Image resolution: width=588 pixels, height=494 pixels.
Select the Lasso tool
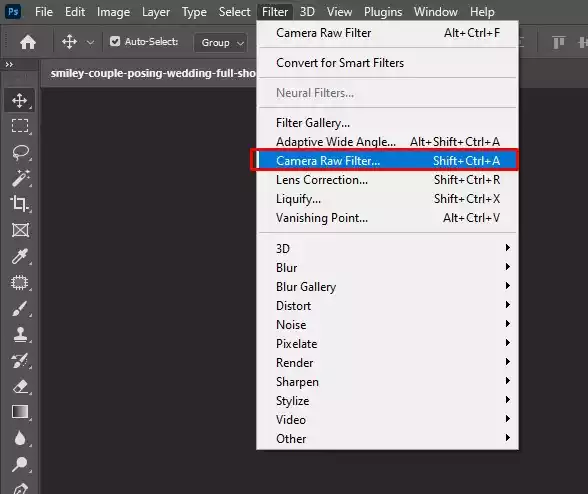pyautogui.click(x=20, y=152)
